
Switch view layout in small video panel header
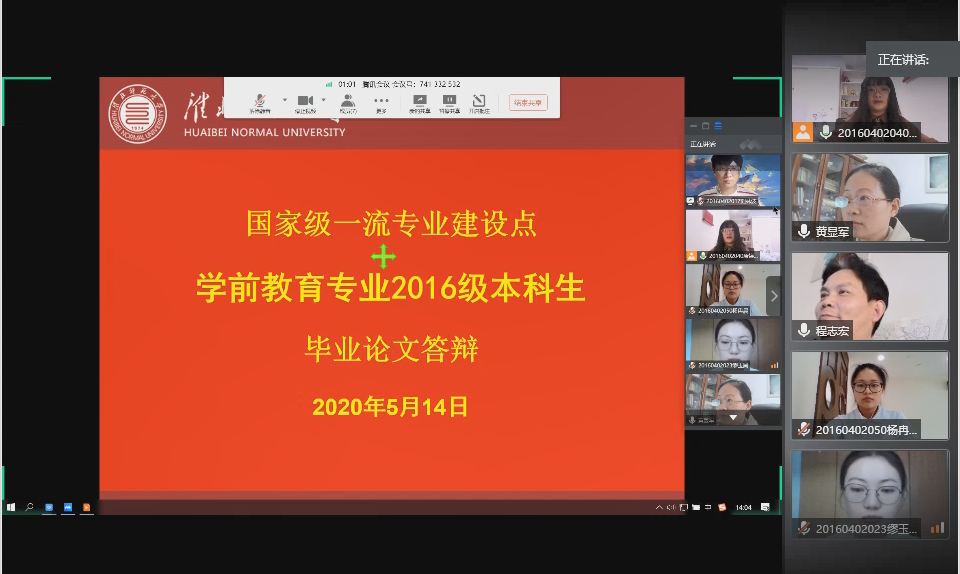(x=717, y=126)
